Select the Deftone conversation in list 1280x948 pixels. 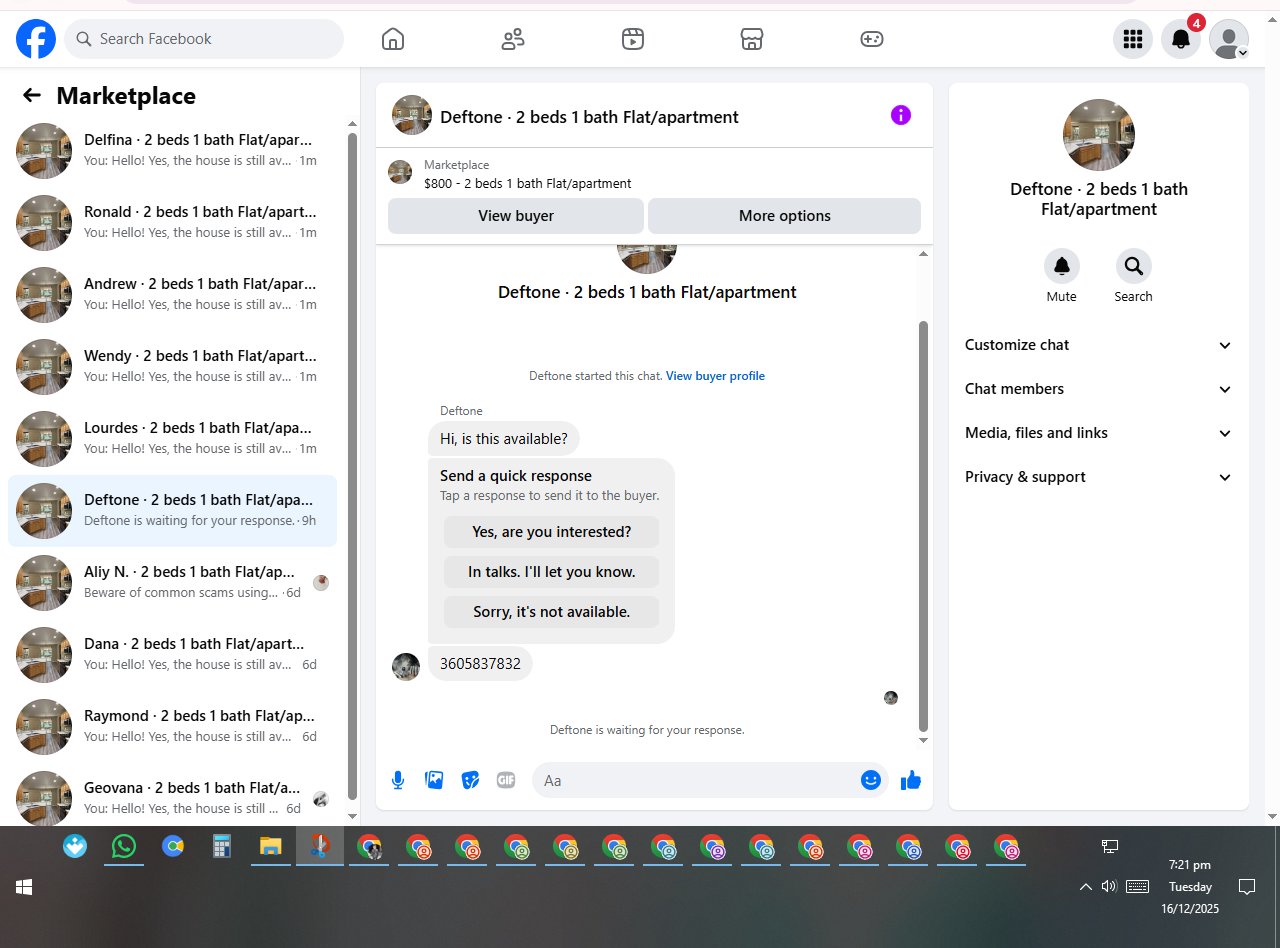click(172, 511)
